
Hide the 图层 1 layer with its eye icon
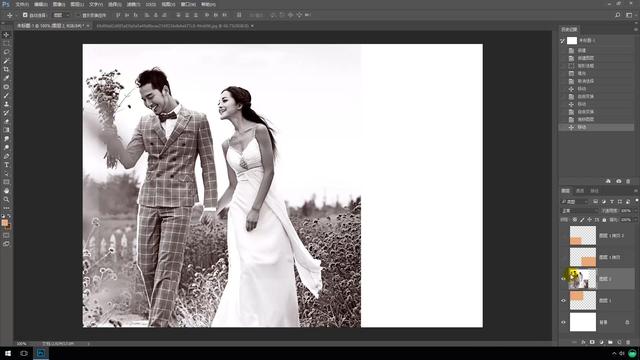tap(564, 300)
